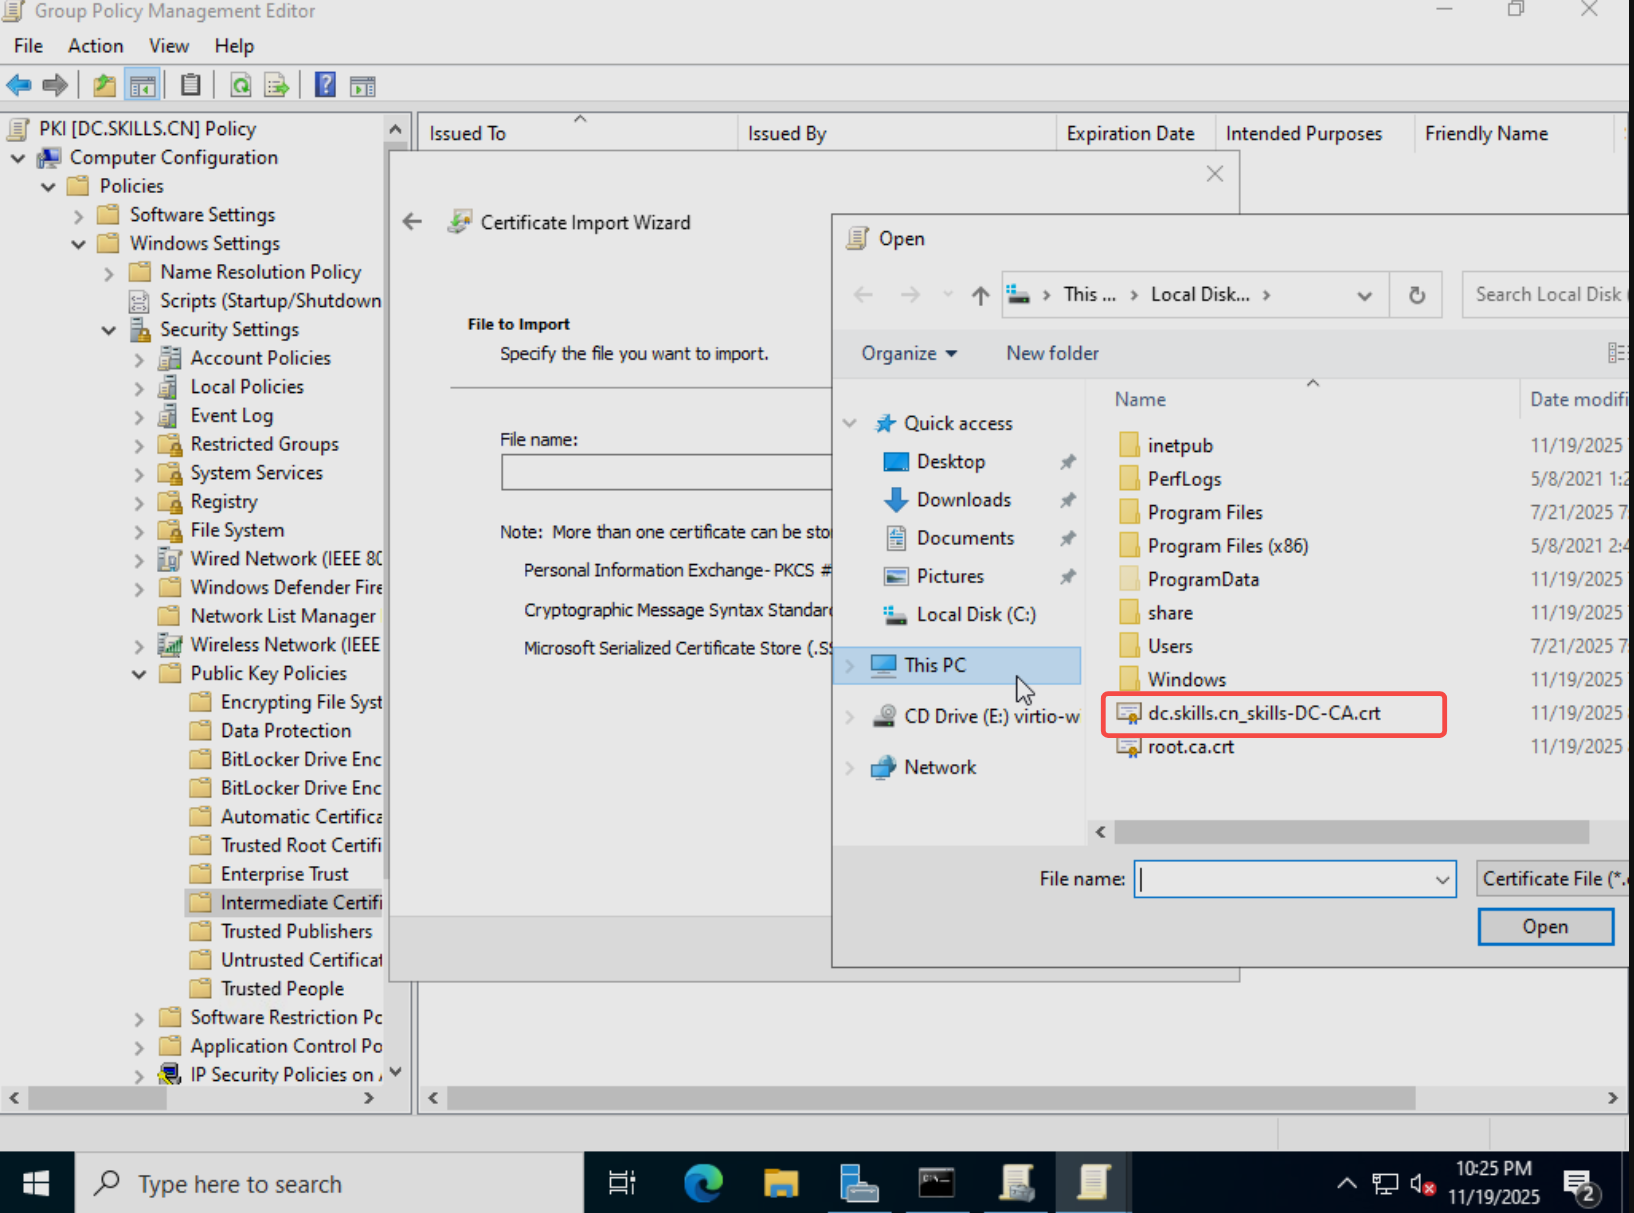
Task: Select Trusted Root Certification Authorities folder
Action: [286, 846]
